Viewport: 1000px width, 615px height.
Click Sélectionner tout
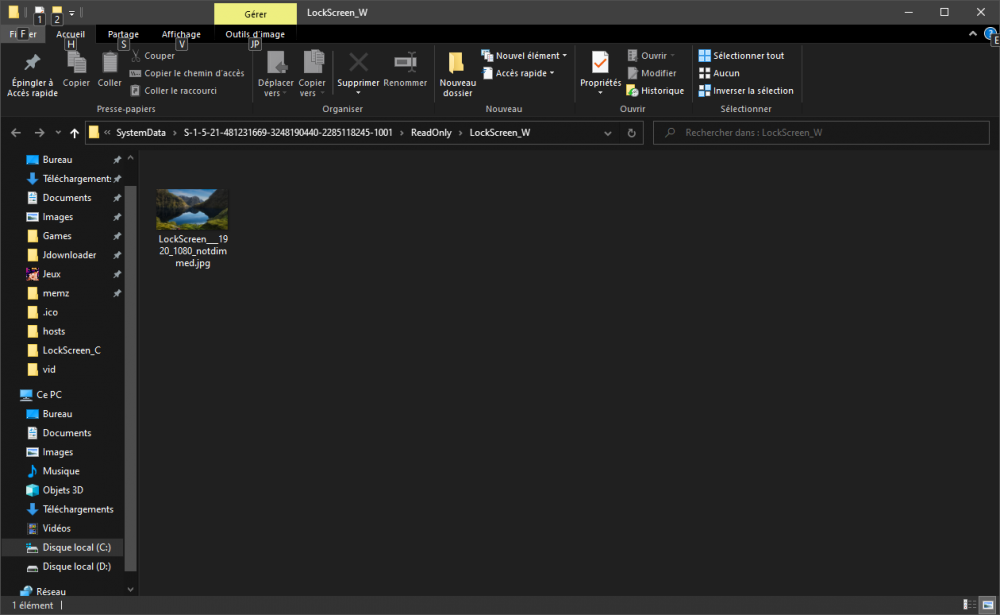[x=741, y=56]
